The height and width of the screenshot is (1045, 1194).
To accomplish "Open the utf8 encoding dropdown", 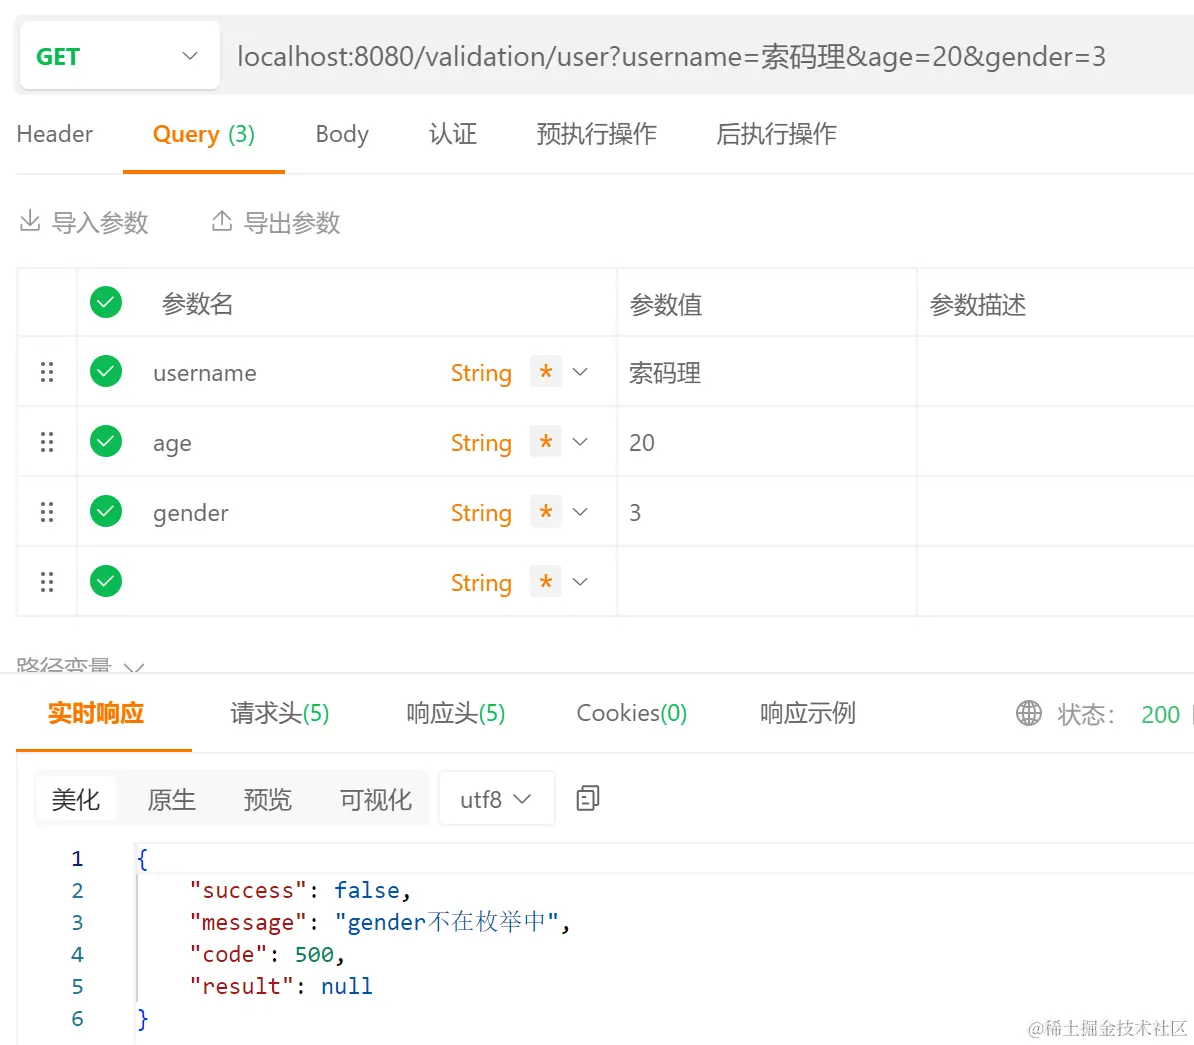I will coord(496,799).
